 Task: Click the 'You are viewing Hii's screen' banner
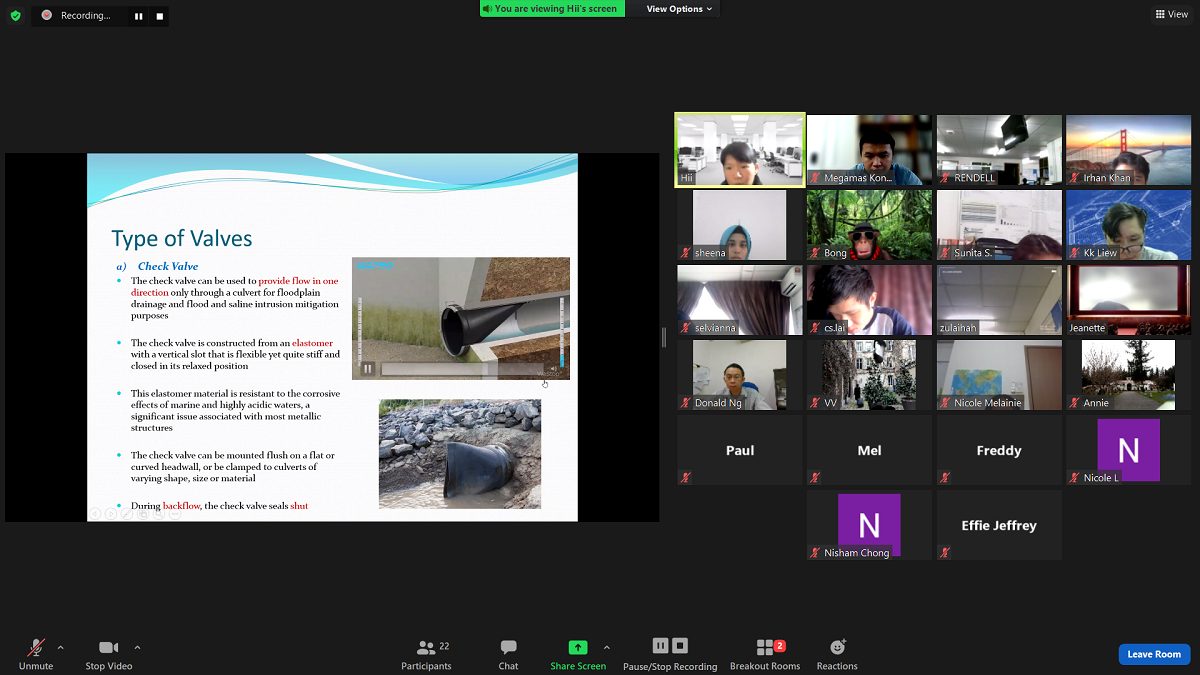552,9
